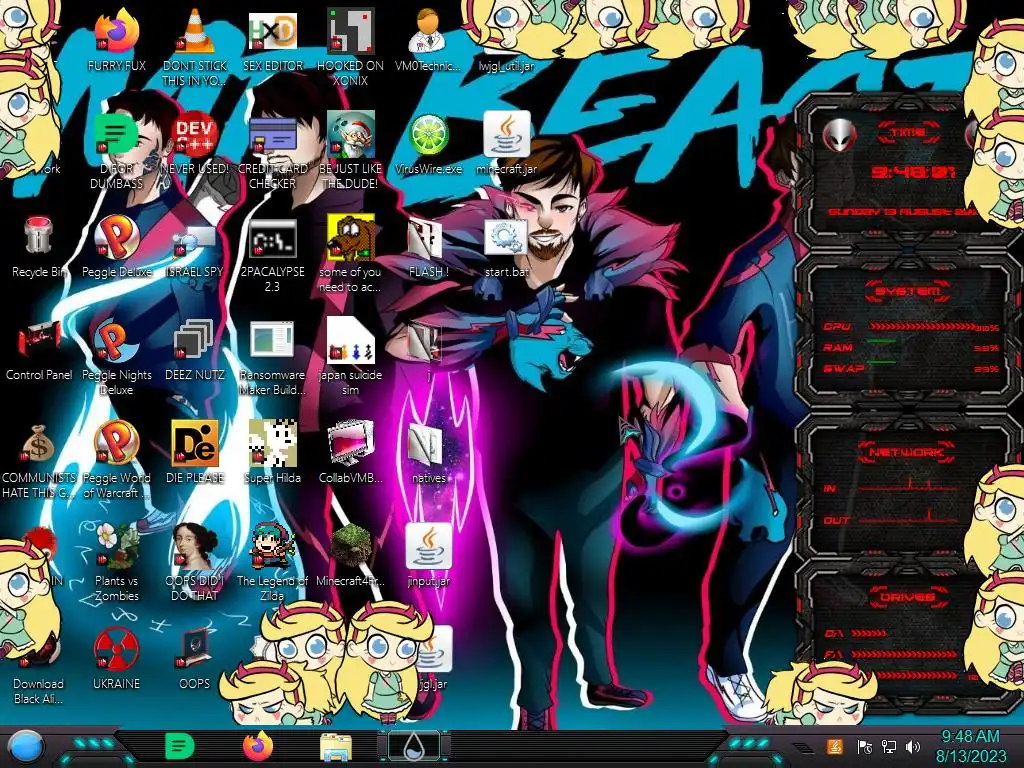This screenshot has width=1024, height=768.
Task: Click the DRIVES gadget header
Action: click(x=906, y=597)
